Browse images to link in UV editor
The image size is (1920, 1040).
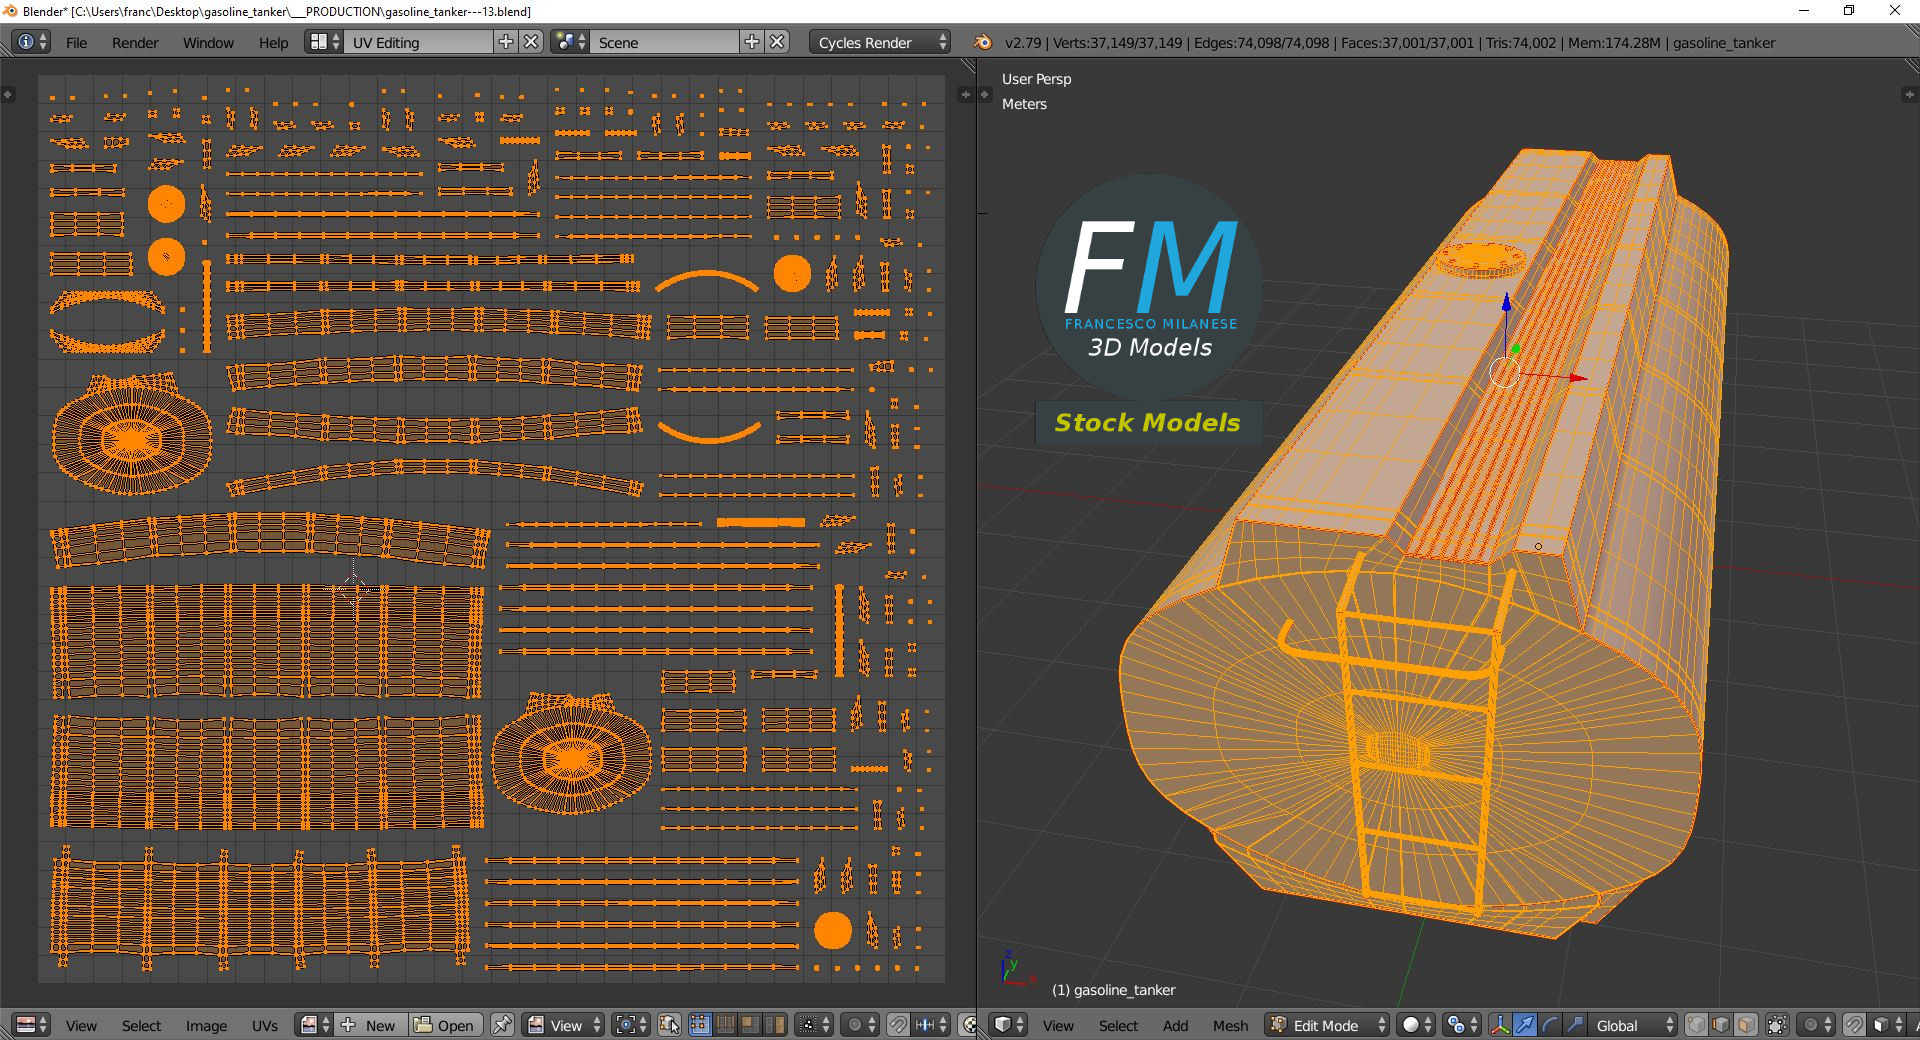tap(315, 1025)
